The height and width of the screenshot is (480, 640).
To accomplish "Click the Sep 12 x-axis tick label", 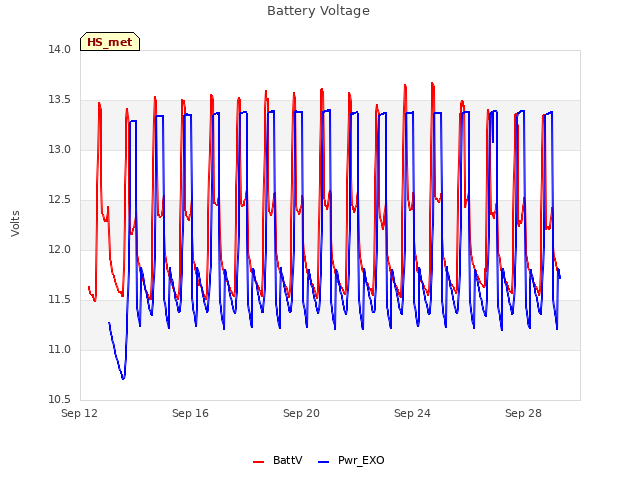I will pyautogui.click(x=80, y=413).
